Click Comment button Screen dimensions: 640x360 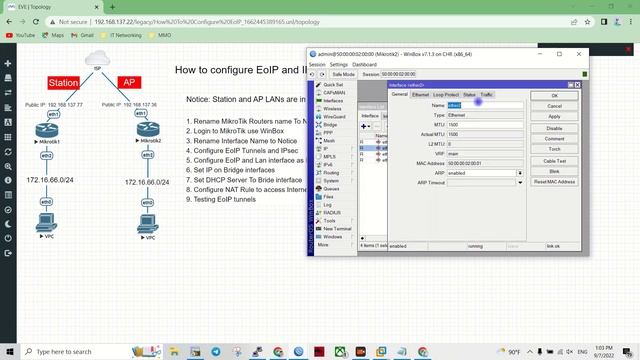tap(554, 139)
